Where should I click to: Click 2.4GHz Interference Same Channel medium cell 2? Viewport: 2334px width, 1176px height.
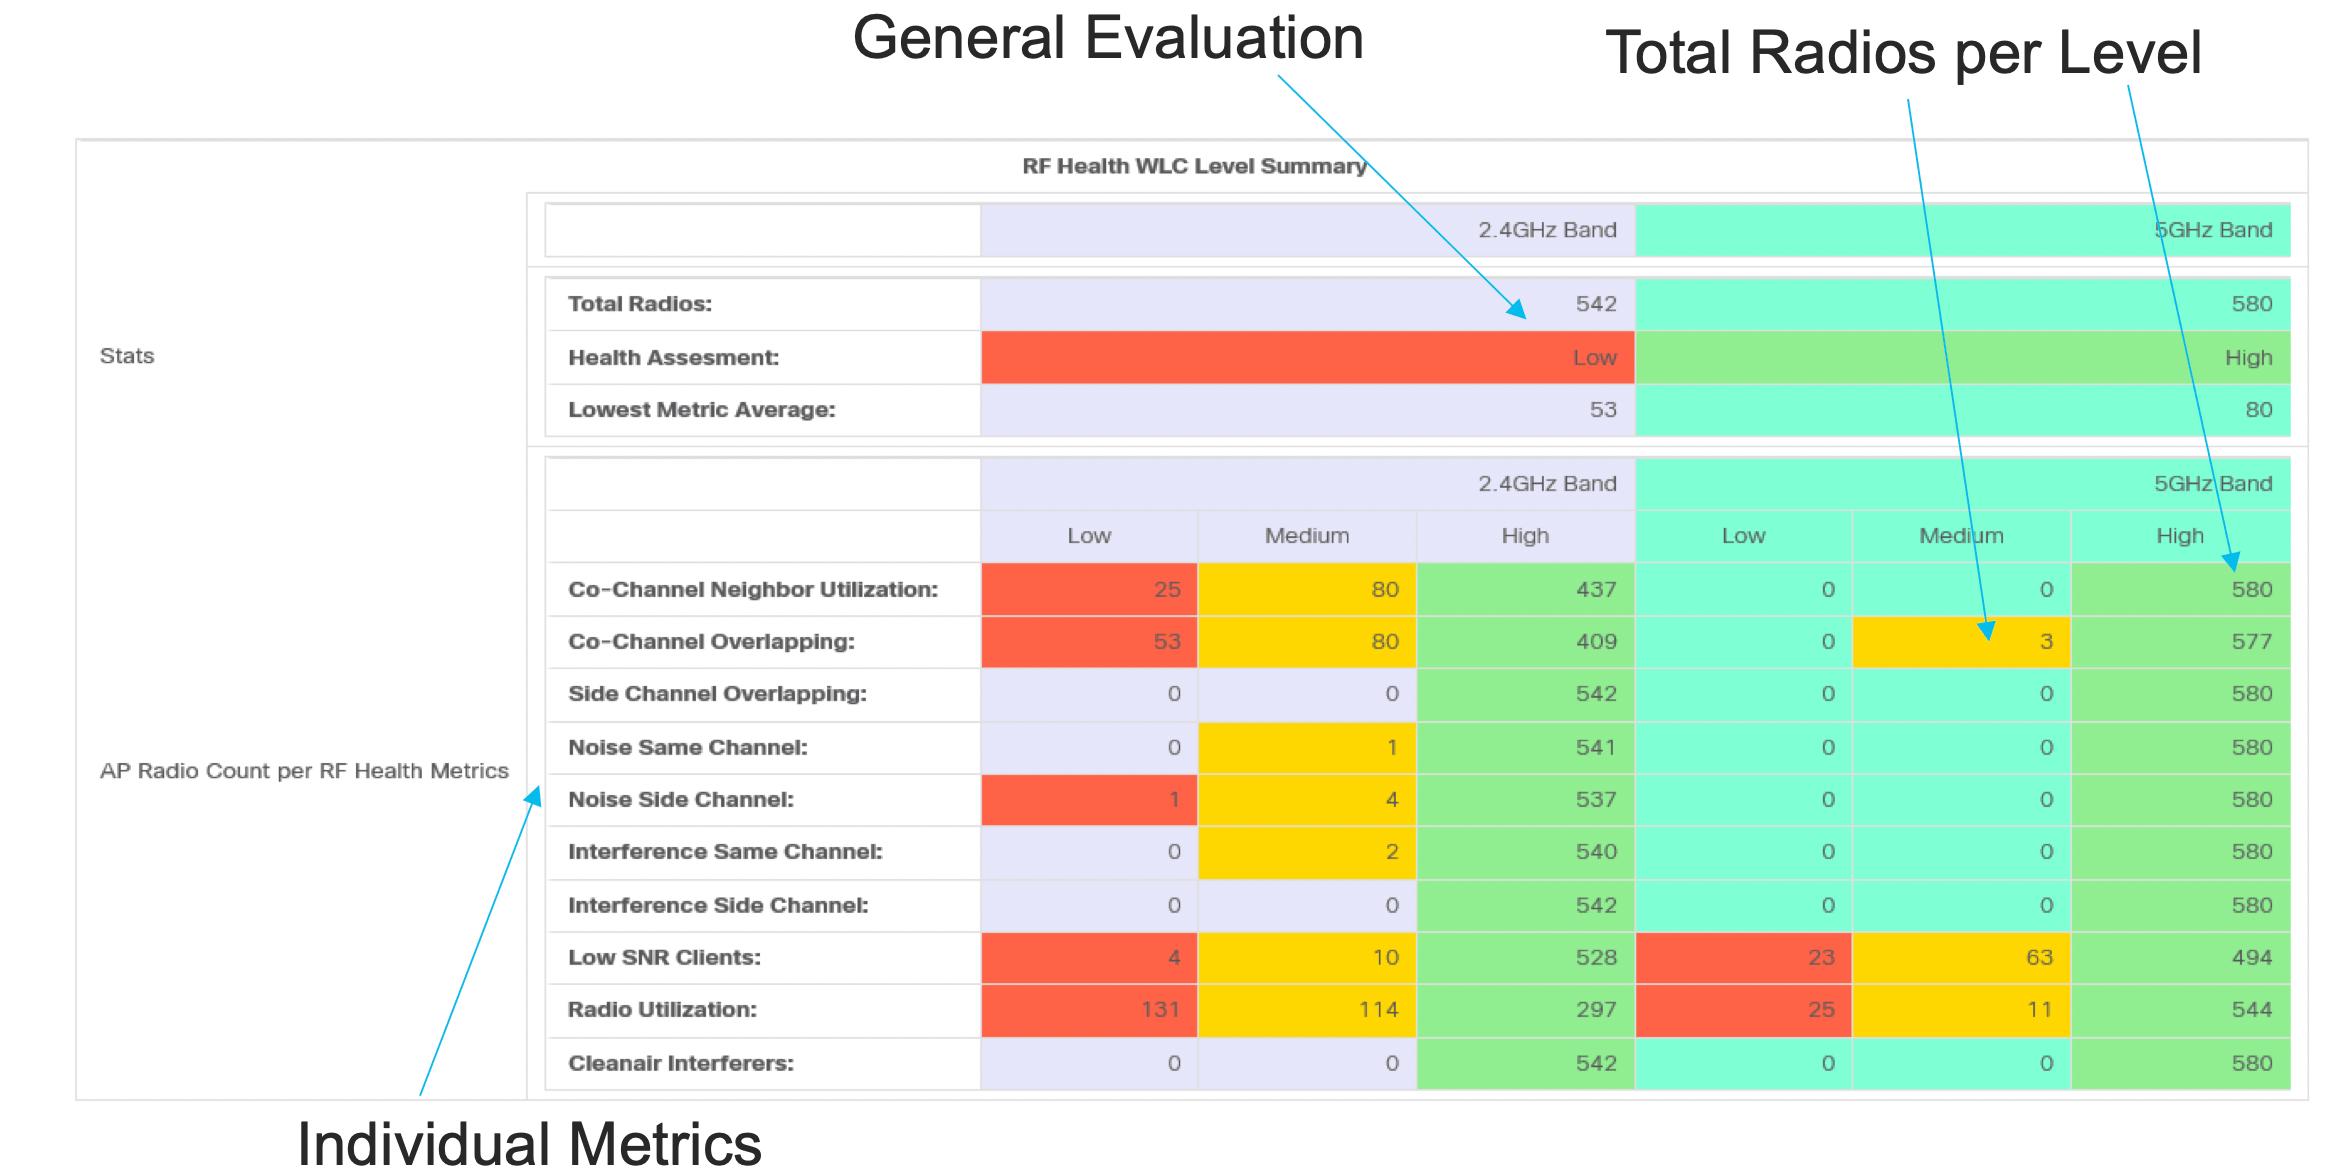(1391, 852)
